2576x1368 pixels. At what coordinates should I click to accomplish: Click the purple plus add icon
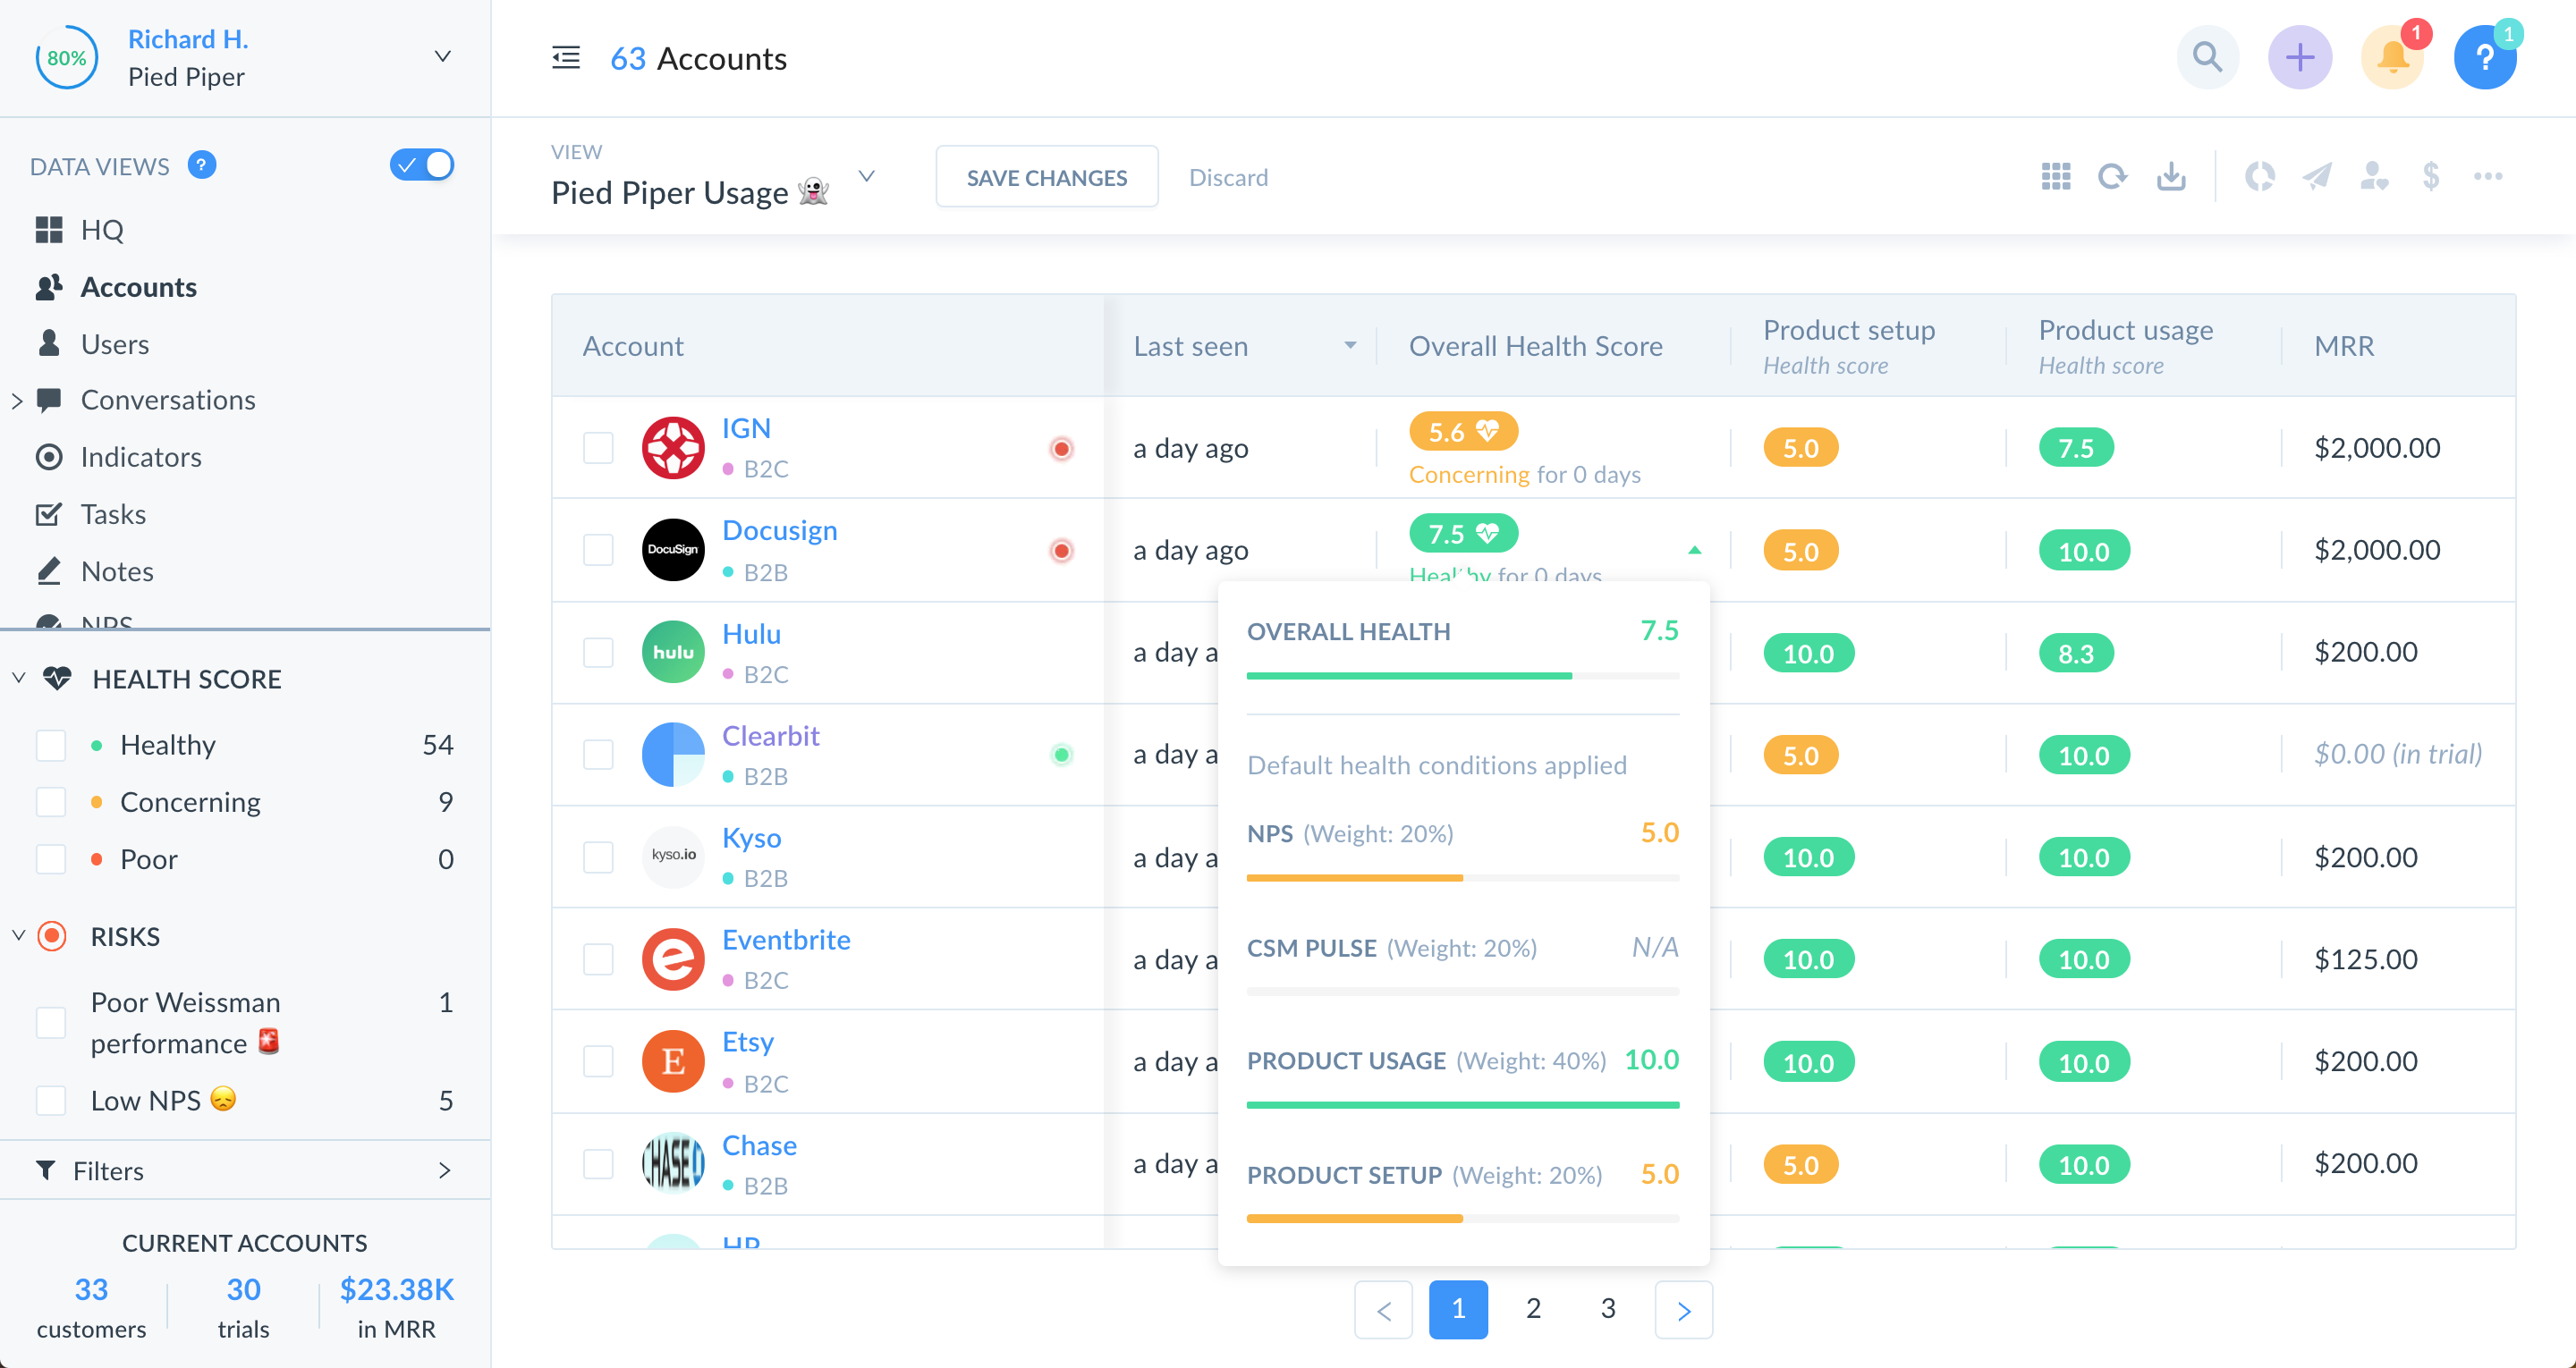pos(2299,57)
